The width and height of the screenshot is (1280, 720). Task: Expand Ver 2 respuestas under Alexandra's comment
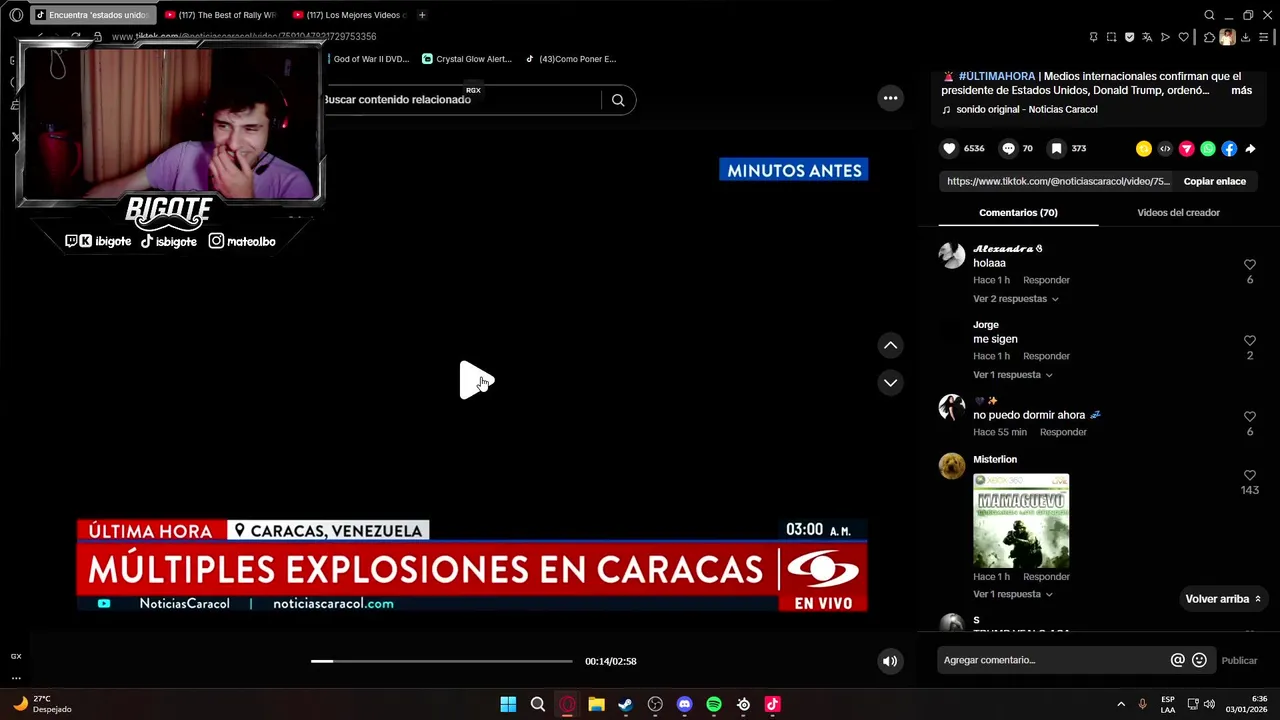tap(1015, 299)
